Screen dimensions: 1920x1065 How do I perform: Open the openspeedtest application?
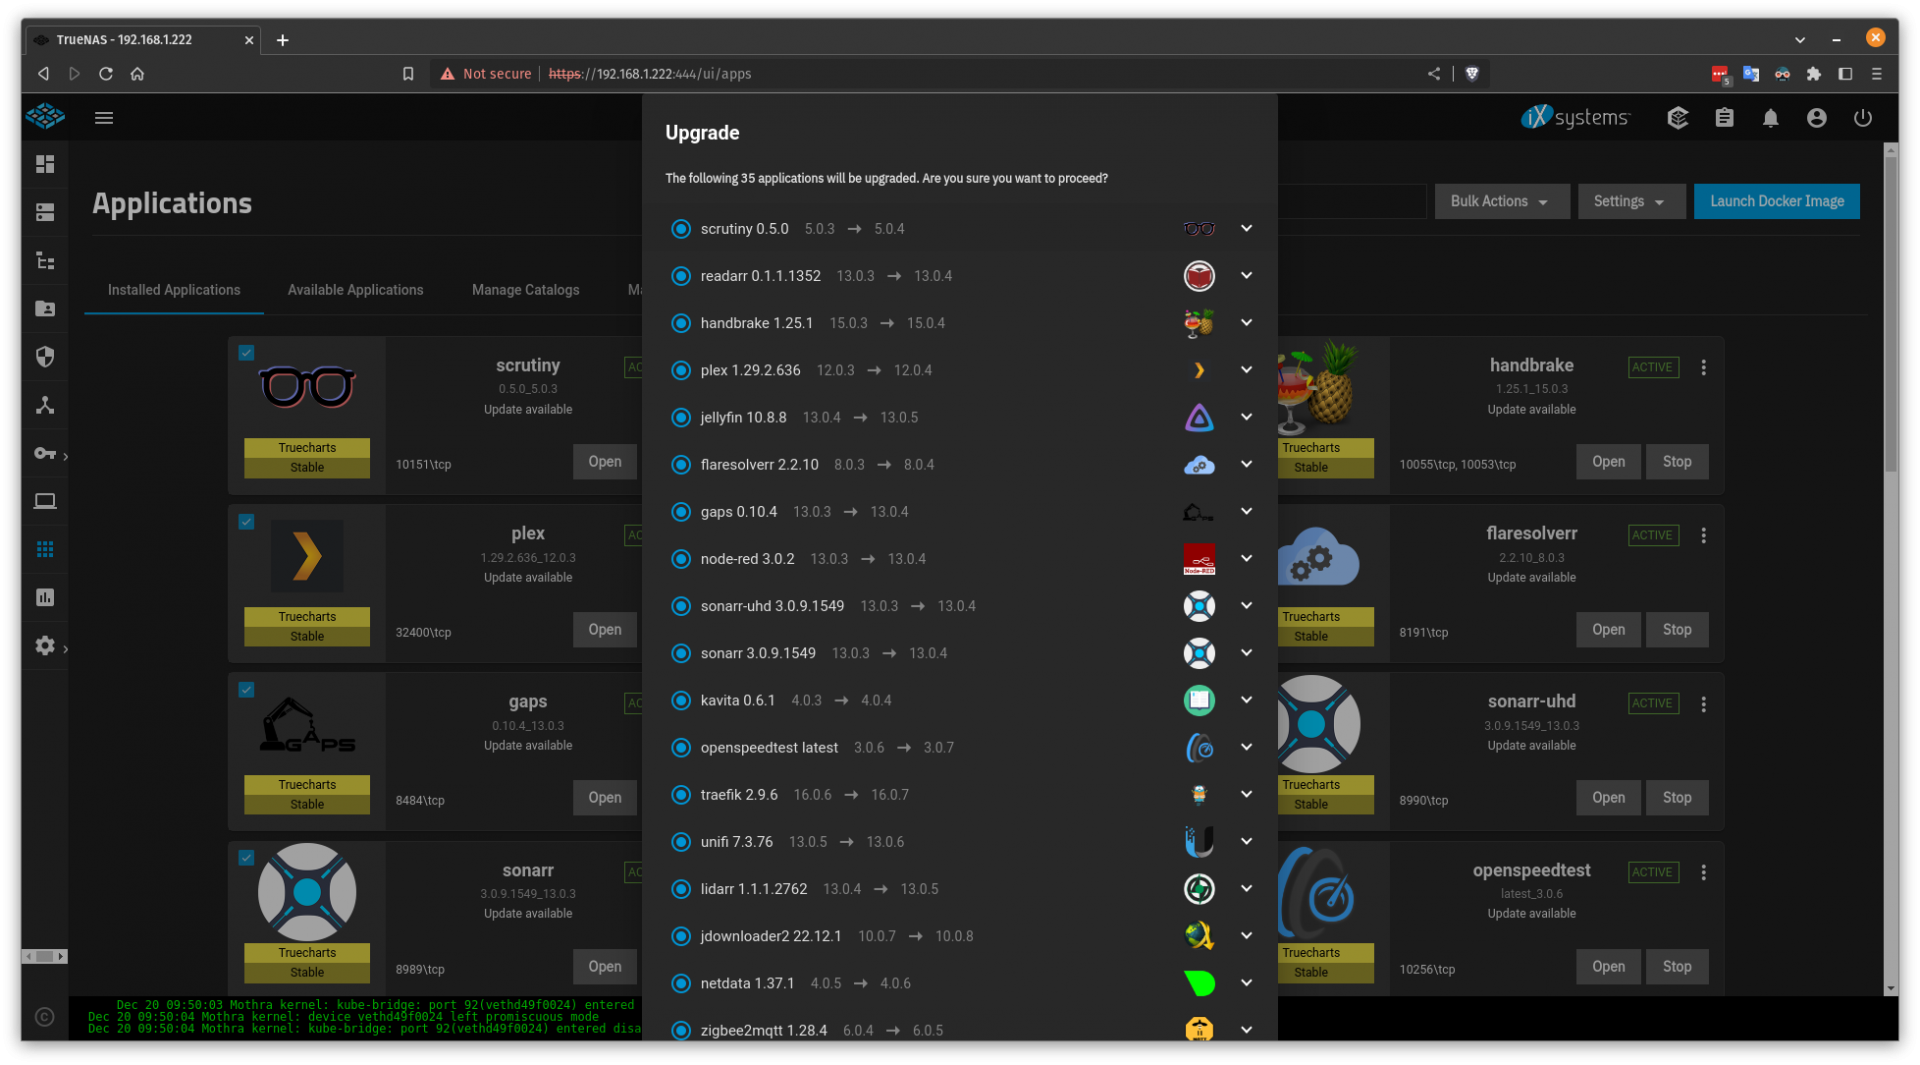[1608, 967]
